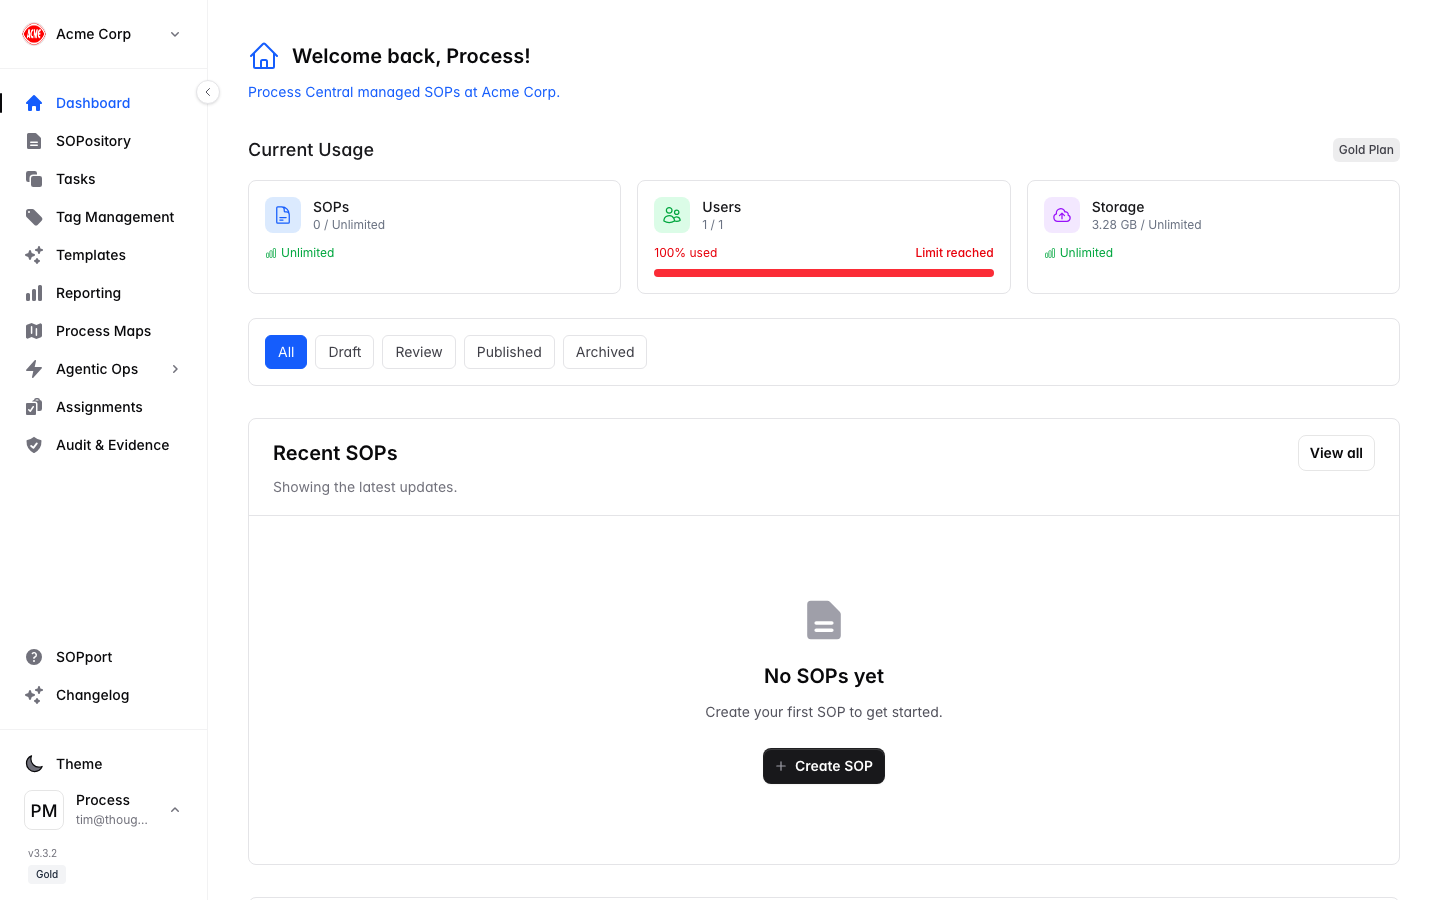Image resolution: width=1440 pixels, height=900 pixels.
Task: Click the Audit & Evidence shield icon
Action: 34,445
